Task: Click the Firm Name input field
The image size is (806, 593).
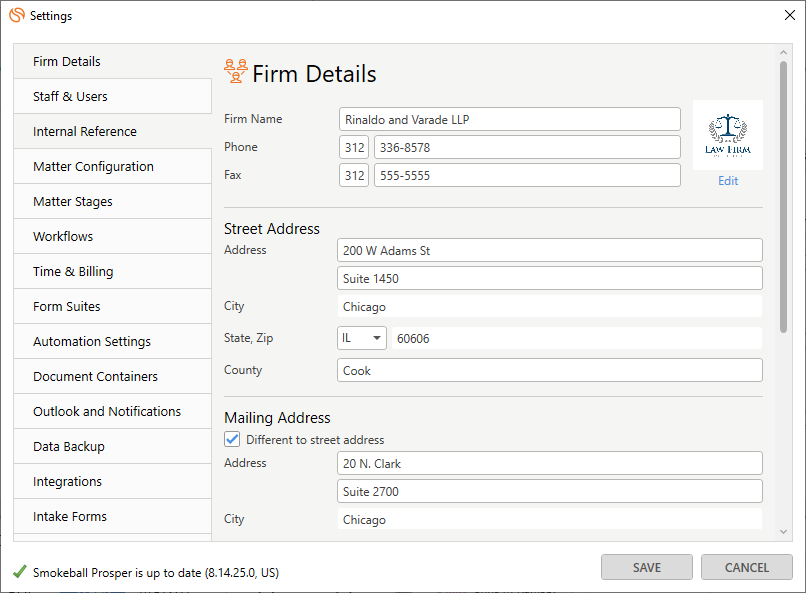Action: click(x=510, y=119)
